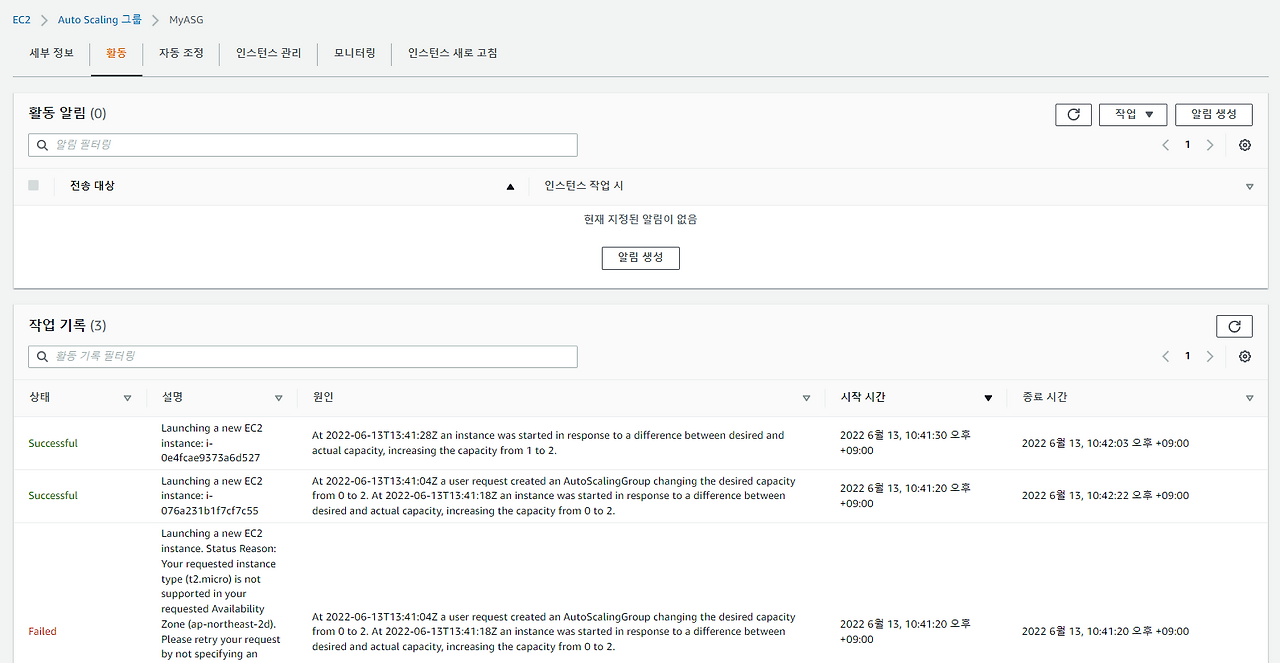
Task: Click 알림 생성 button under empty message
Action: (640, 258)
